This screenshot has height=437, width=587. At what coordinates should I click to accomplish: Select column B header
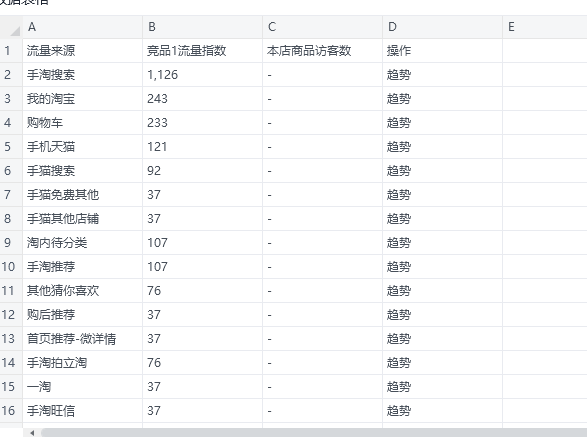click(x=203, y=27)
